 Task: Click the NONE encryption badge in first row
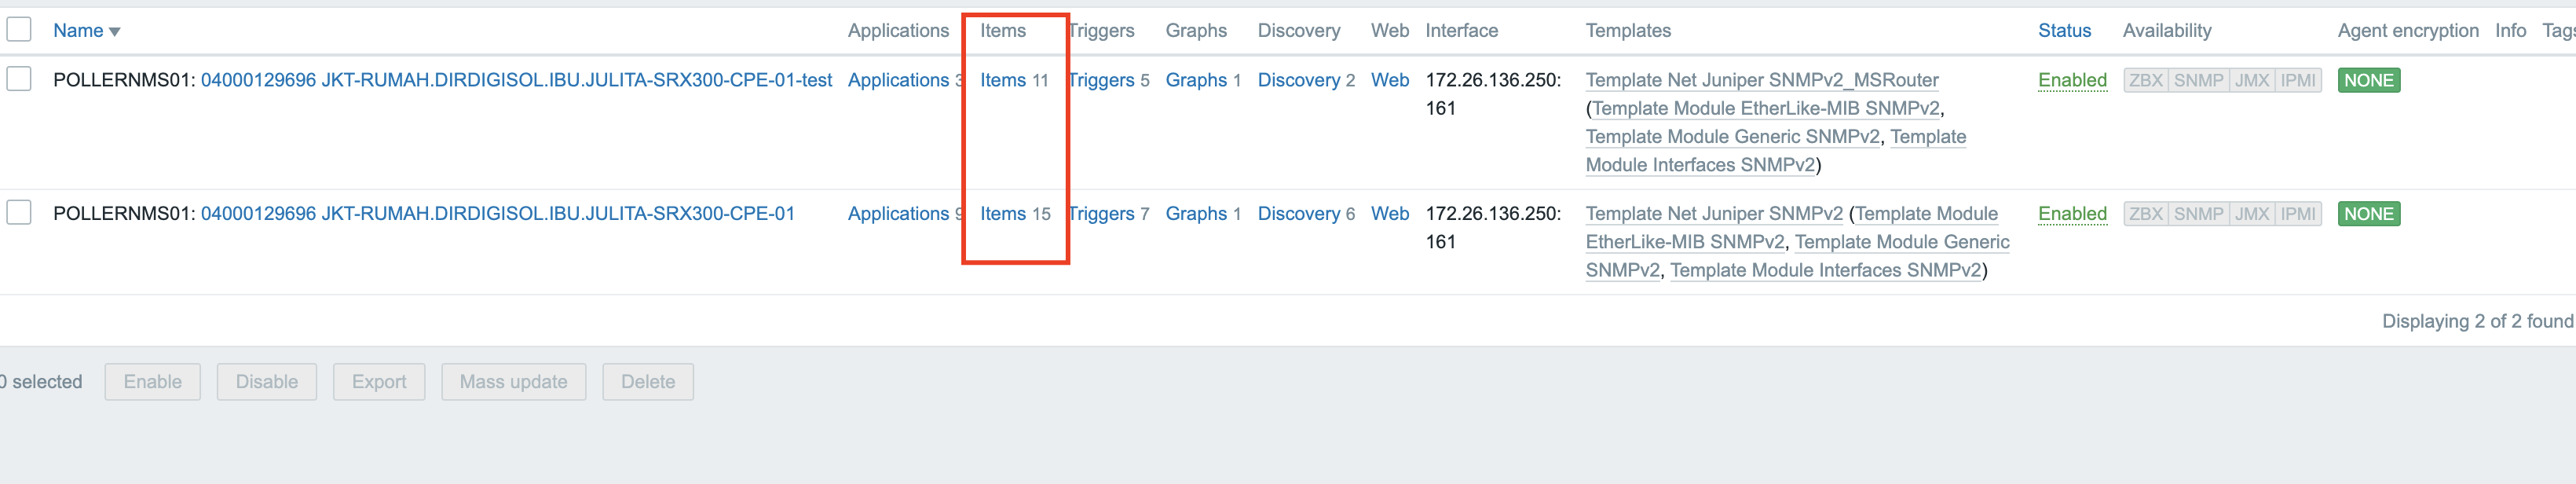[x=2368, y=80]
